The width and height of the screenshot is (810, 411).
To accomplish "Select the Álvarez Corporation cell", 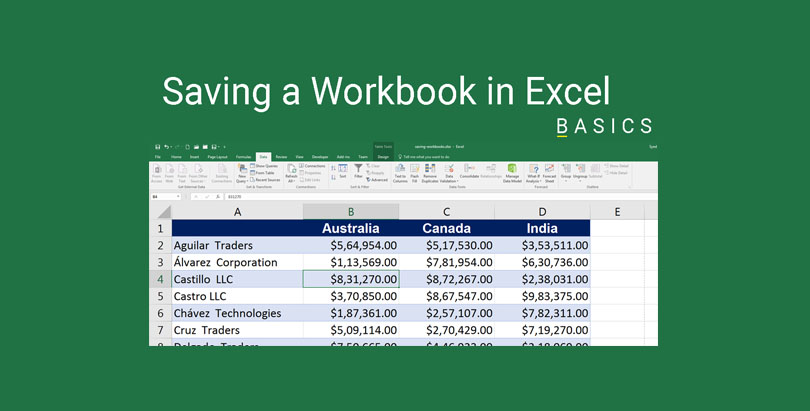I will (x=237, y=262).
